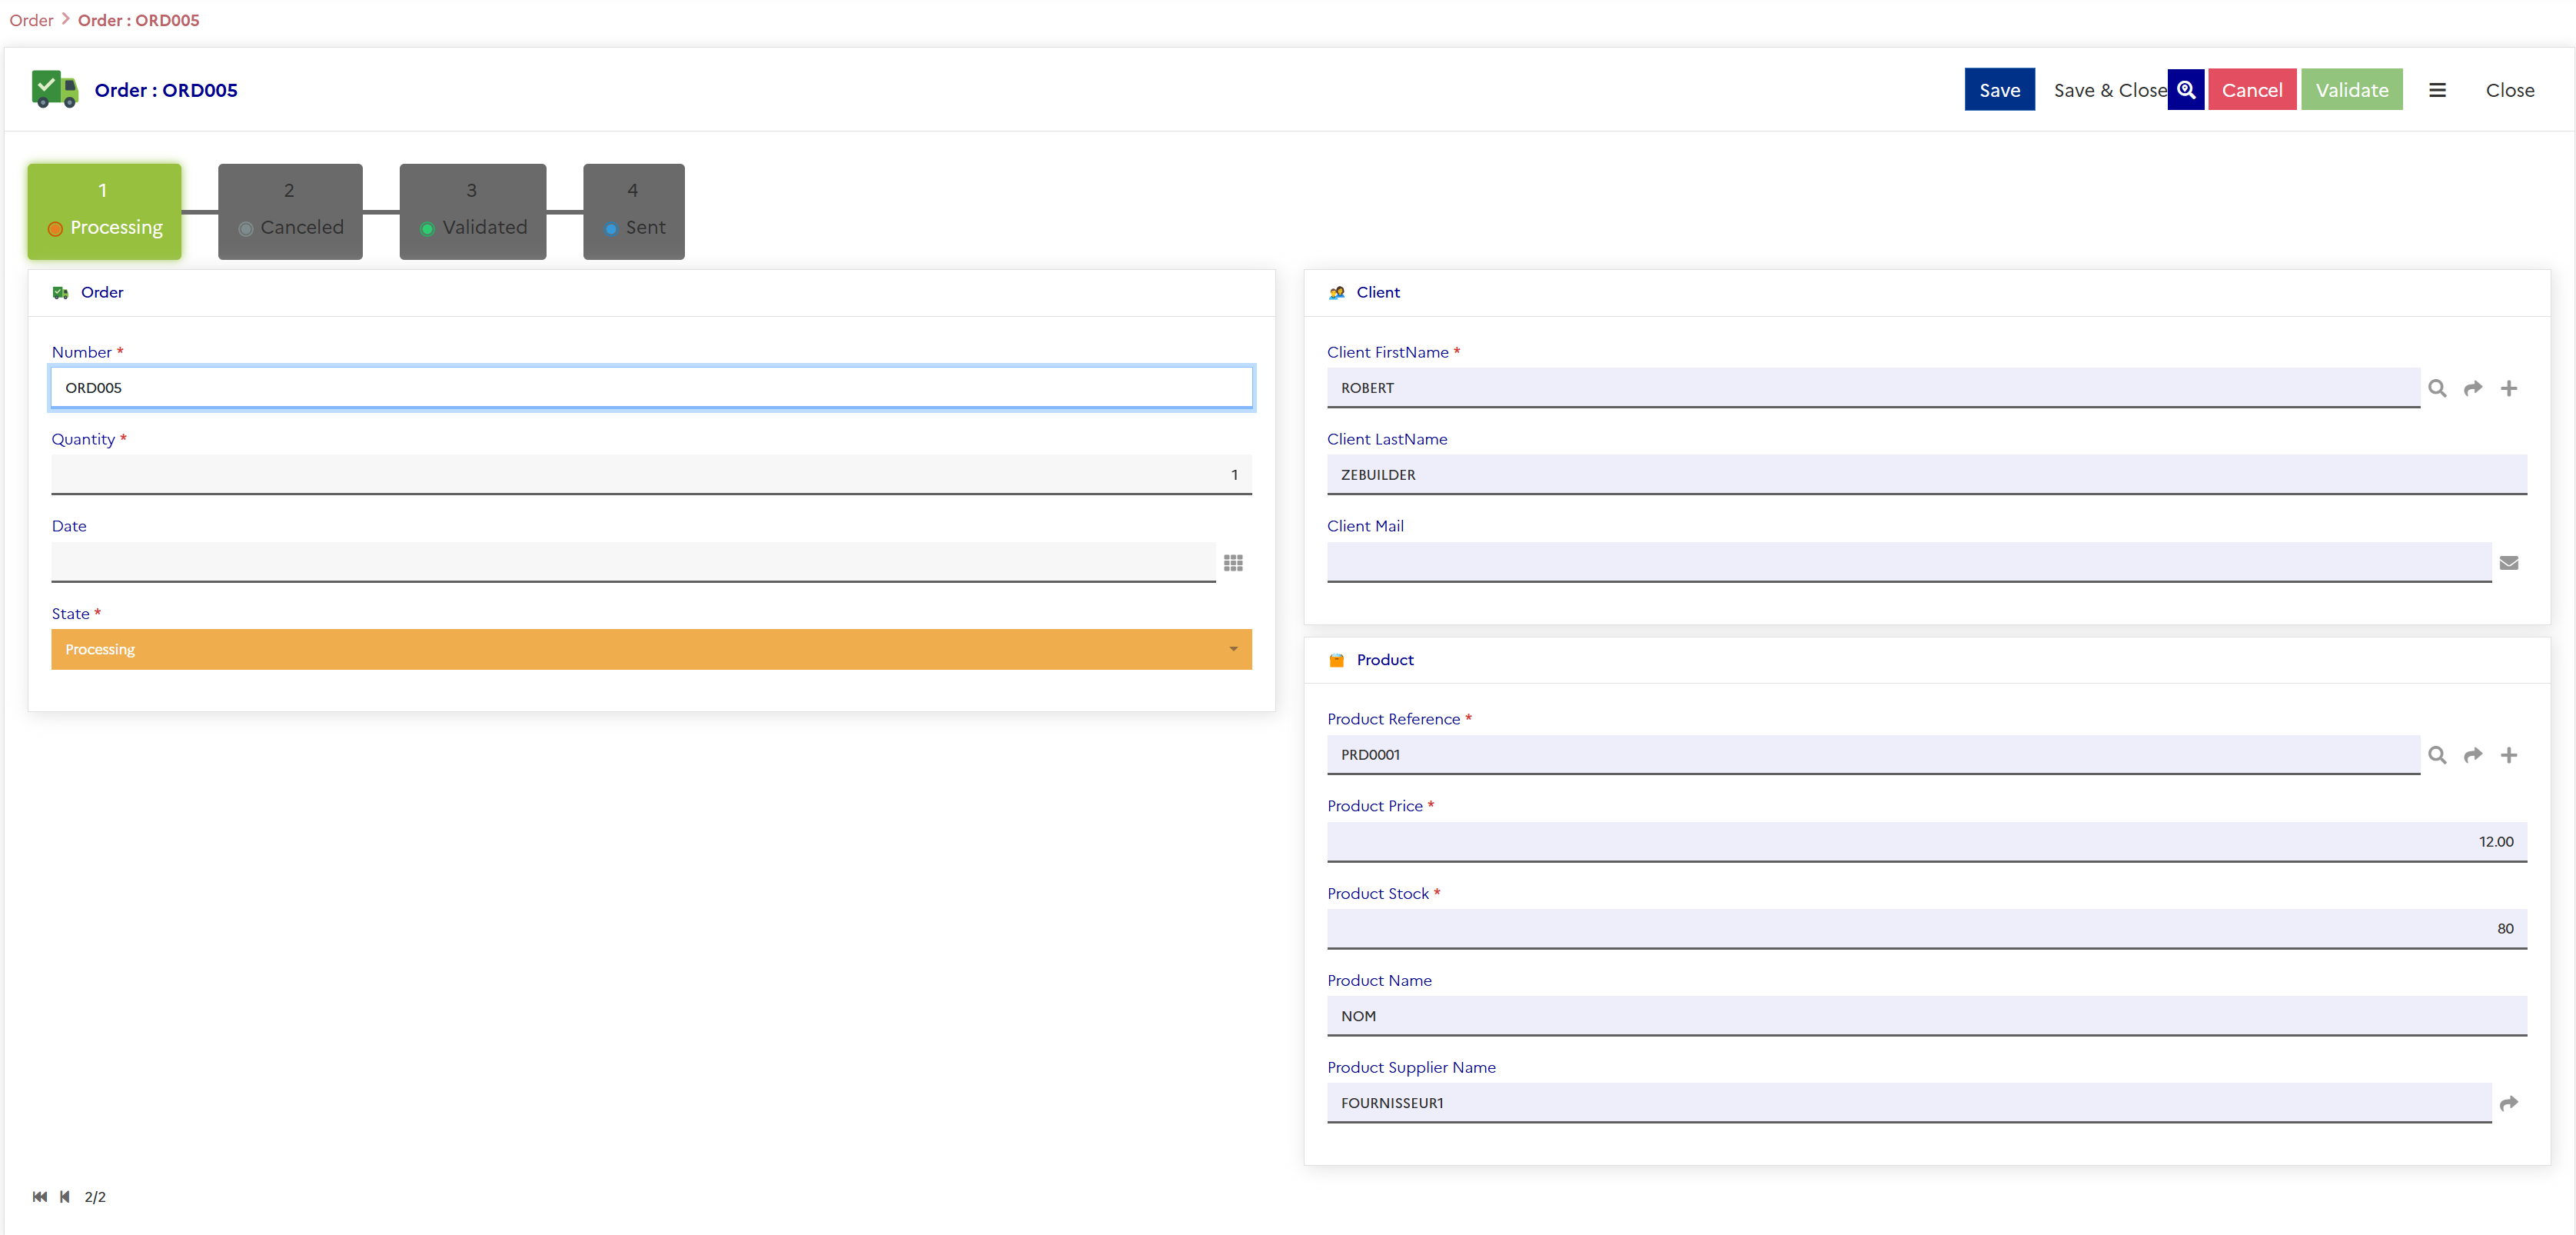Click the empty Date input field

click(x=634, y=562)
